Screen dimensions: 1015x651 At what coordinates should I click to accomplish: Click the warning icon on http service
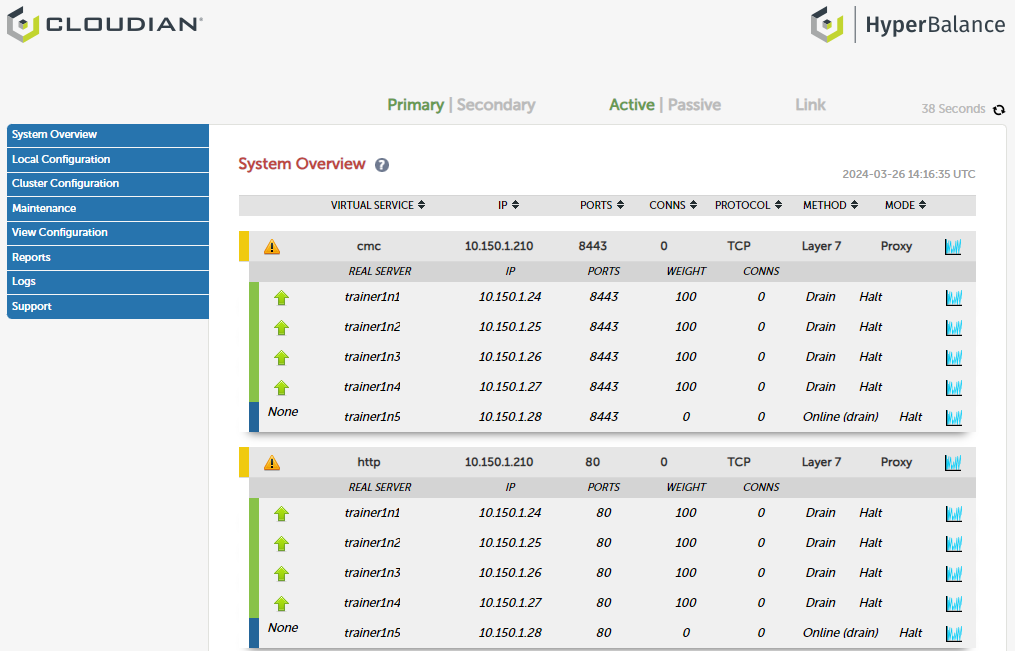(x=272, y=463)
